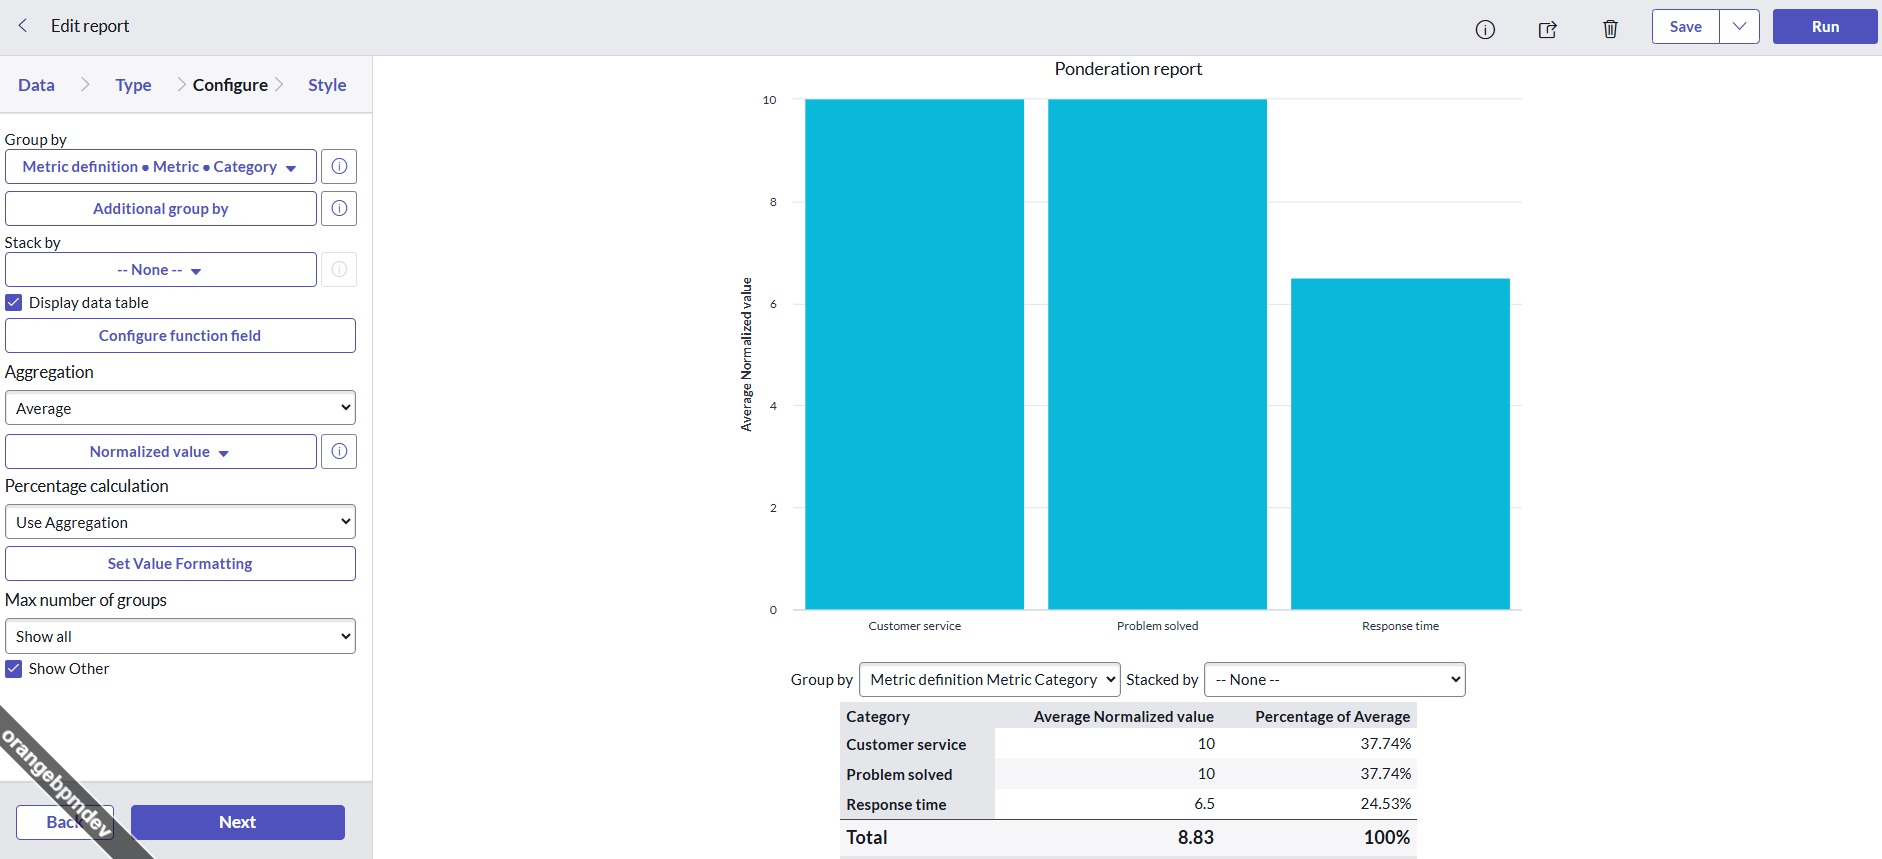The image size is (1882, 859).
Task: Select Problem solved row label in table
Action: [899, 775]
